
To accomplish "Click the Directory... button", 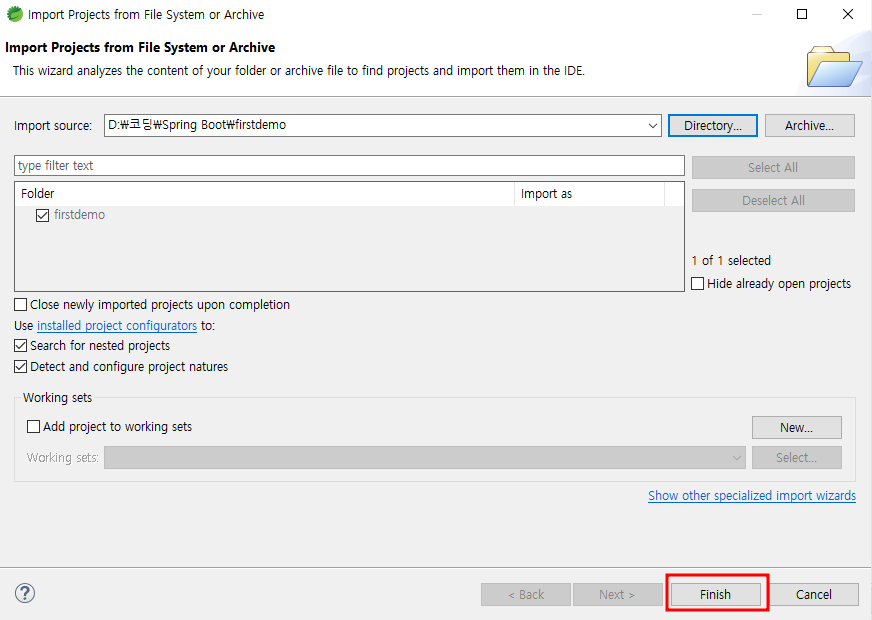I will (712, 126).
